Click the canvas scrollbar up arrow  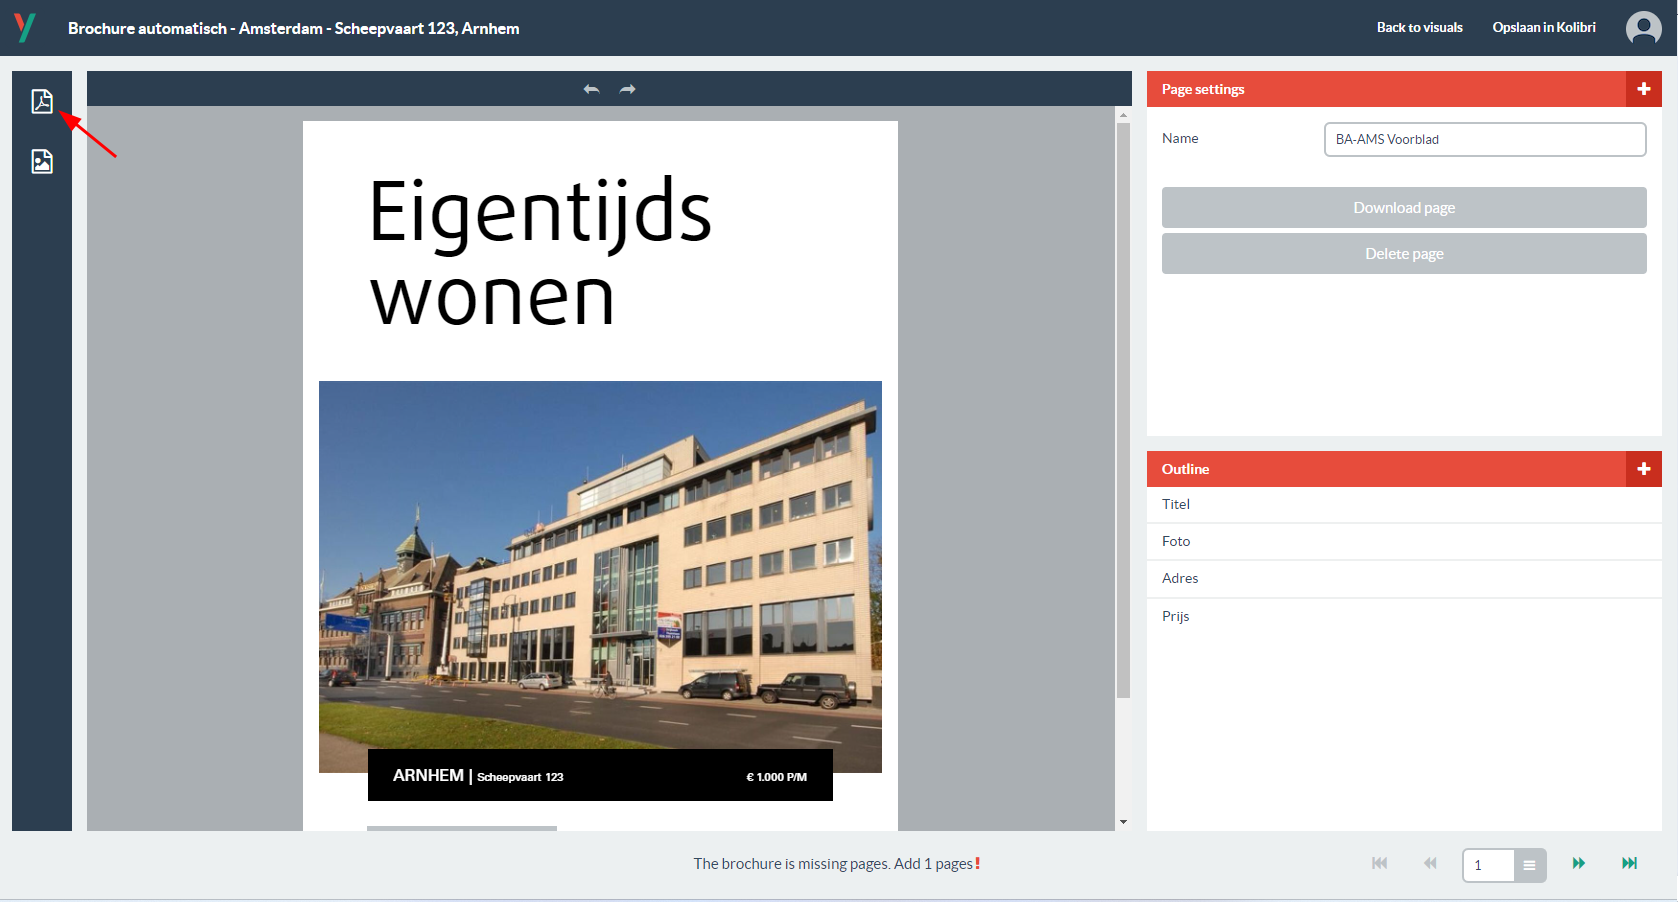tap(1124, 115)
